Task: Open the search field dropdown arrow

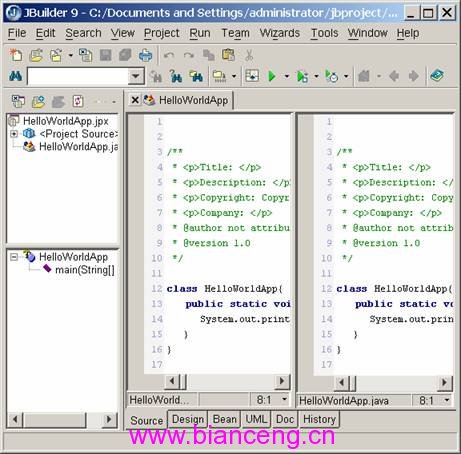Action: point(136,76)
